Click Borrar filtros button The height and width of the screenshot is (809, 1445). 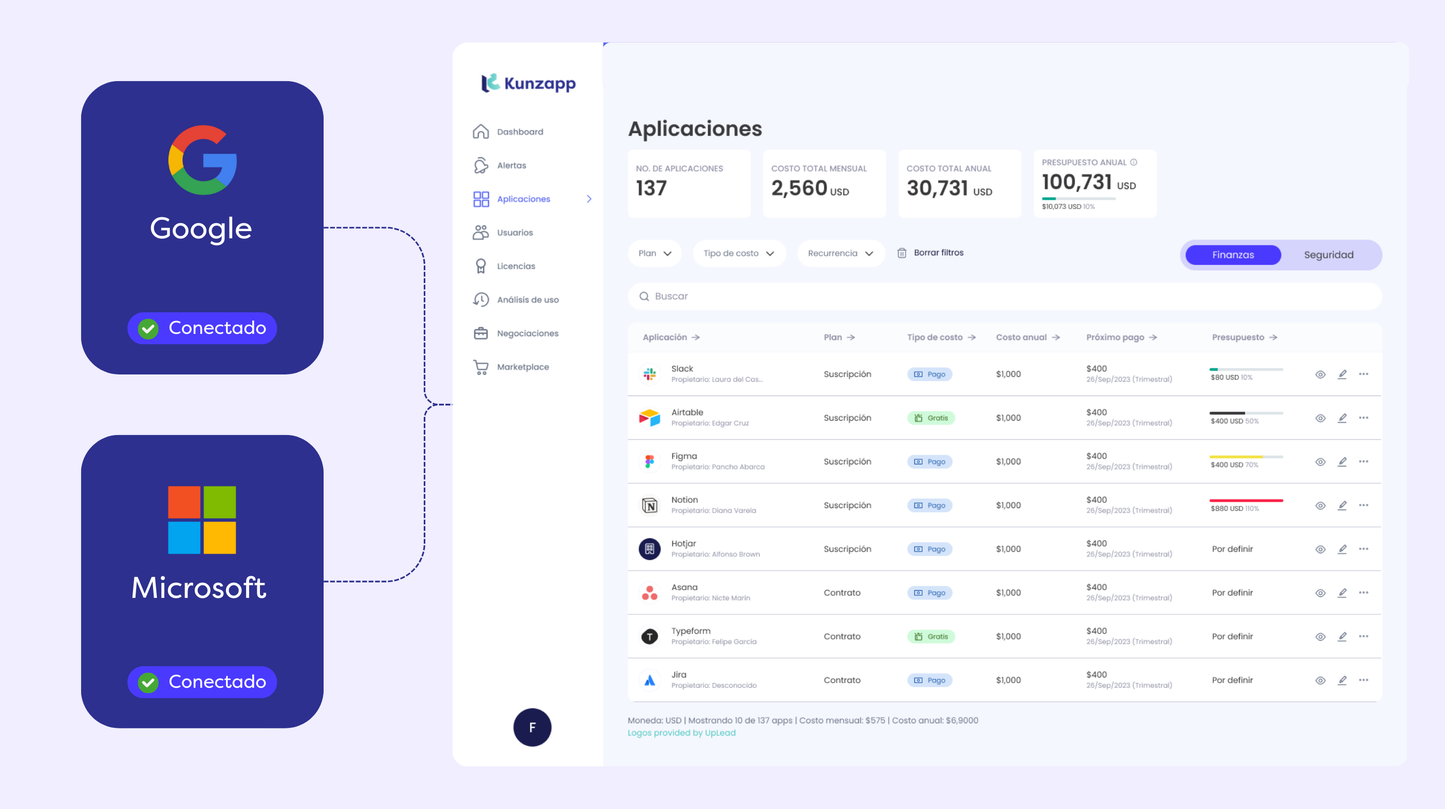point(931,253)
